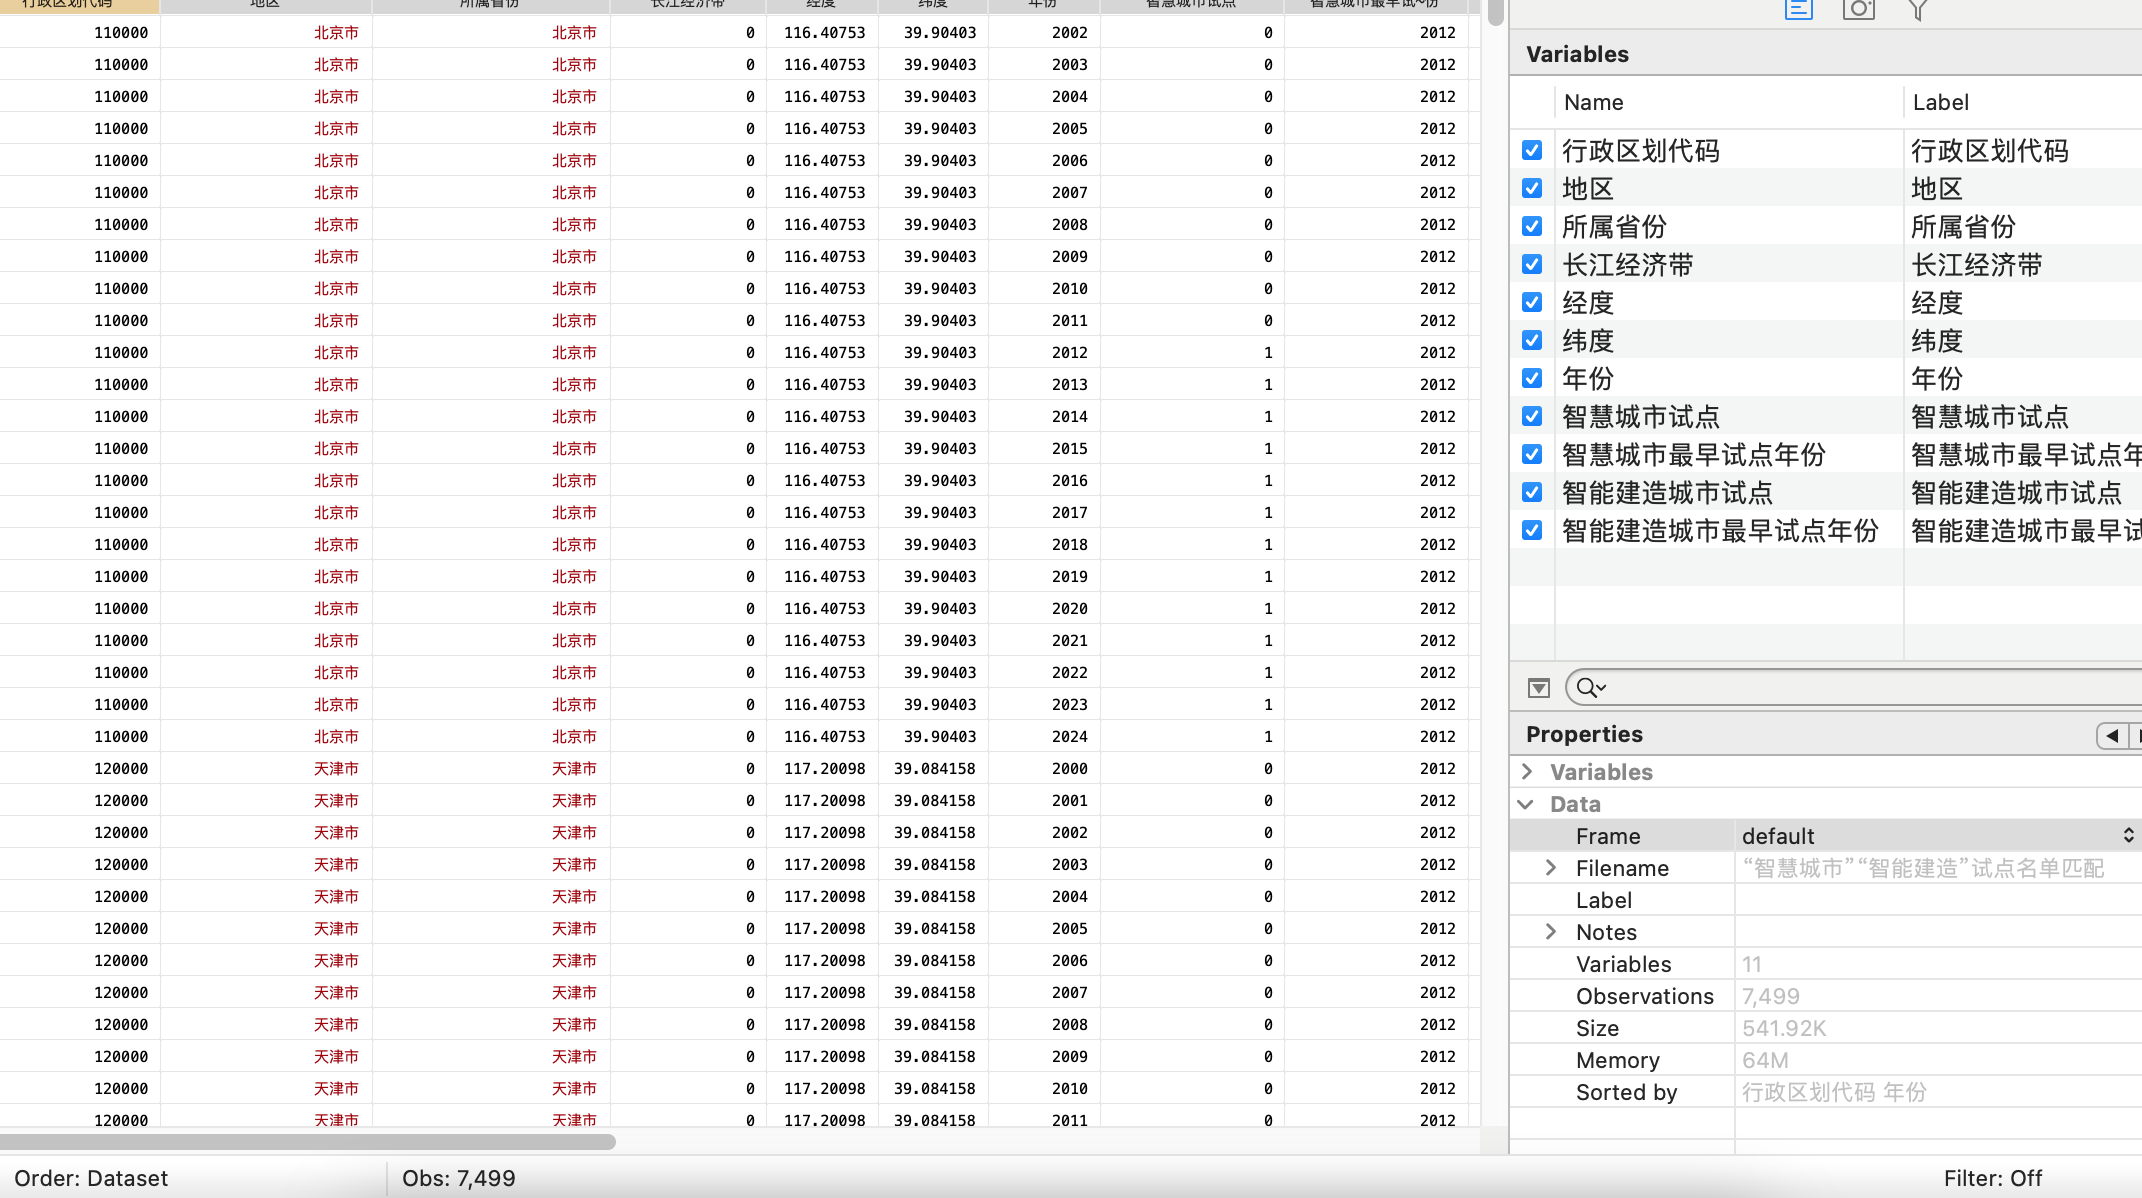2142x1198 pixels.
Task: Toggle the 智能建造城市试点 checkbox
Action: pos(1532,492)
